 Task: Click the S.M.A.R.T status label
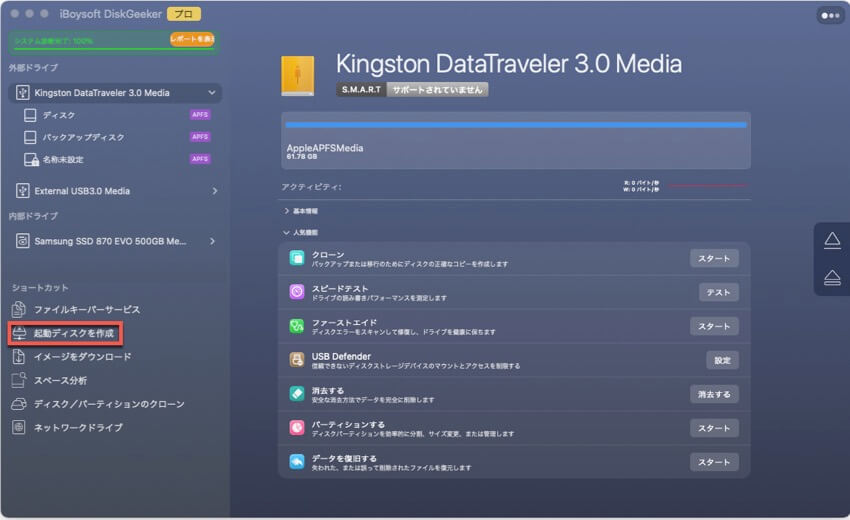click(361, 89)
